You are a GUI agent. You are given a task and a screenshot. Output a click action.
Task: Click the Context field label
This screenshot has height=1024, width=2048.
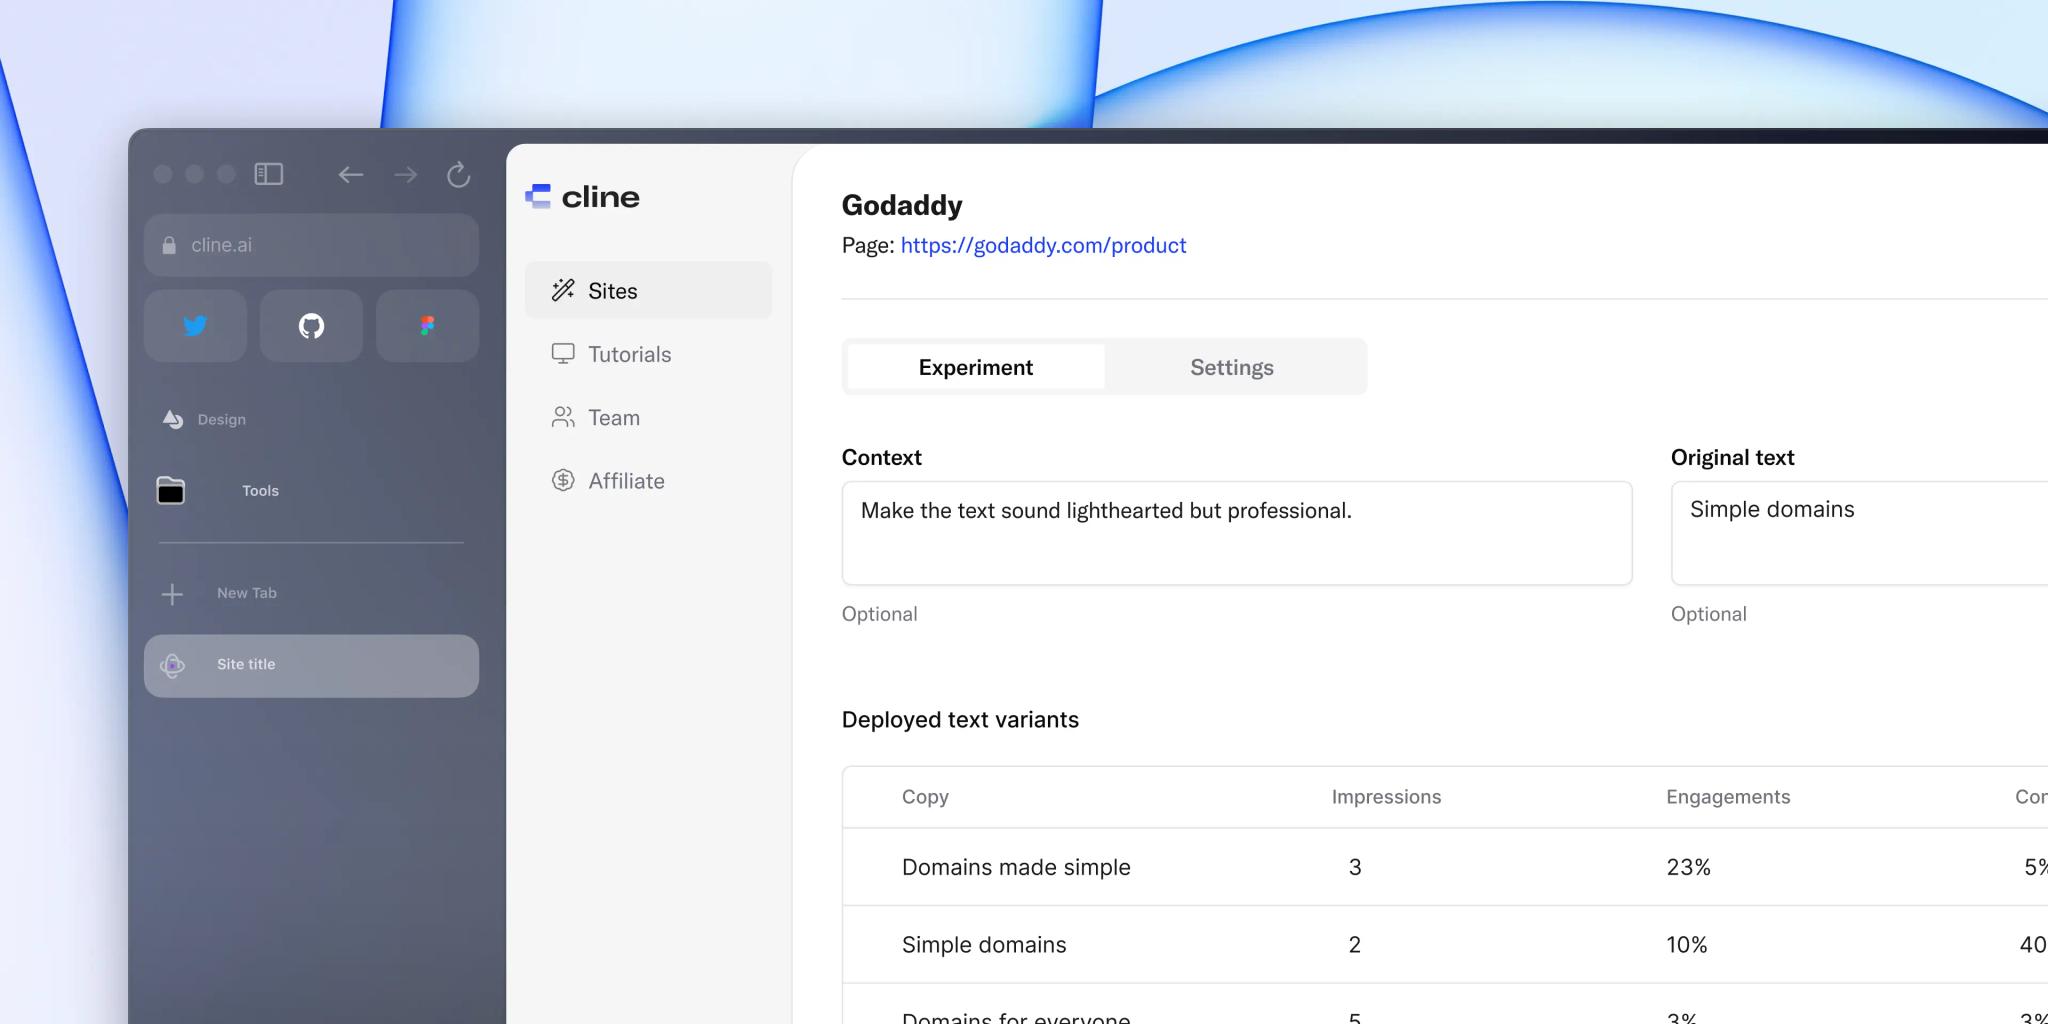coord(882,457)
